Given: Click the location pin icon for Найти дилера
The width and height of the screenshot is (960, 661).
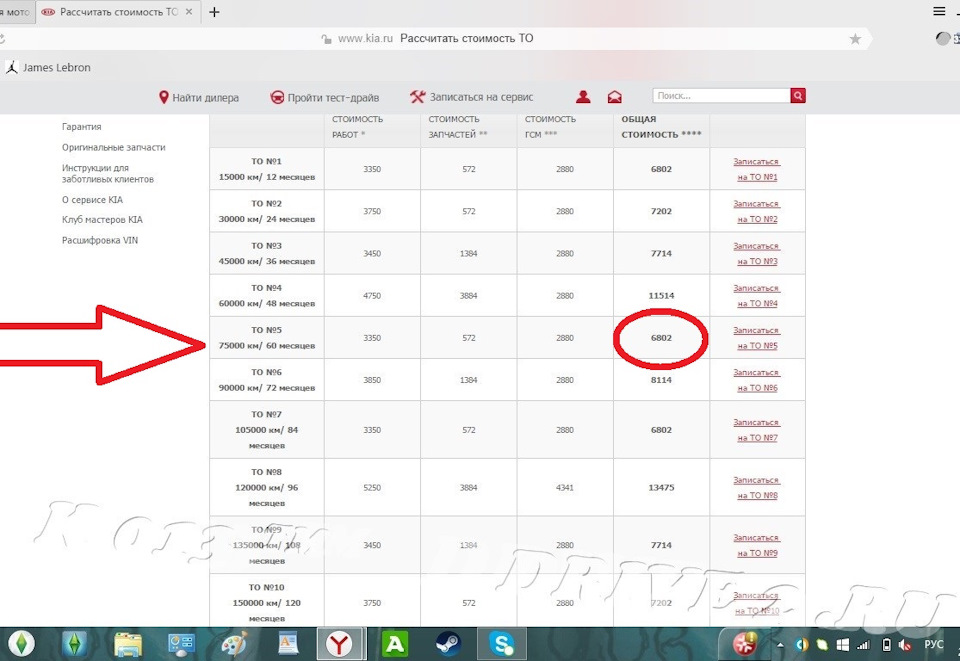Looking at the screenshot, I should click(x=163, y=97).
